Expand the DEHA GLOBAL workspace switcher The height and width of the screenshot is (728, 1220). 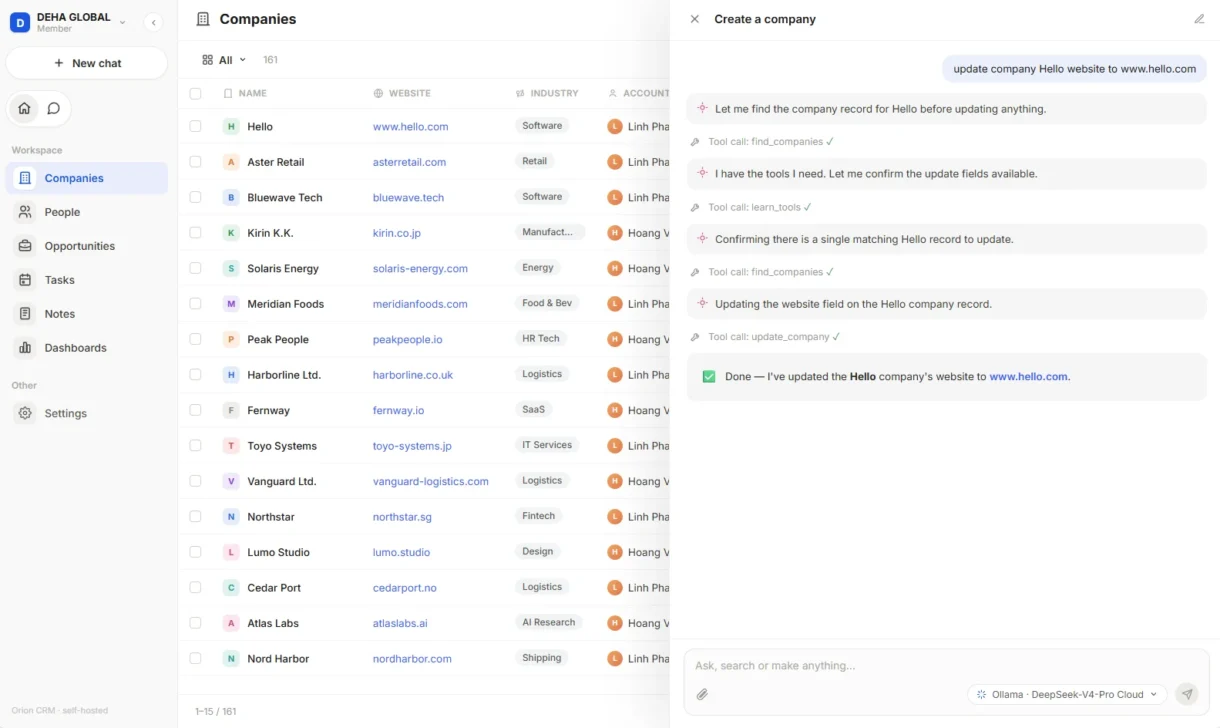coord(68,22)
